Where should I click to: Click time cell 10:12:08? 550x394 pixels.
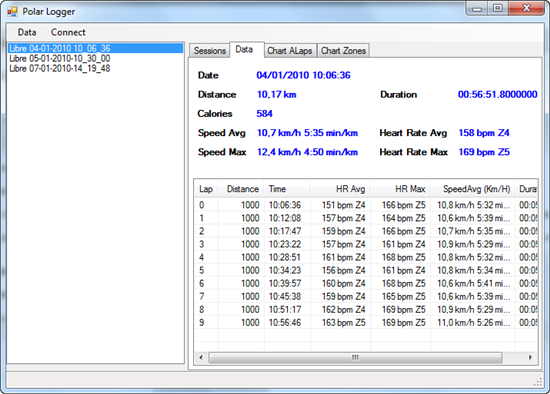coord(285,218)
